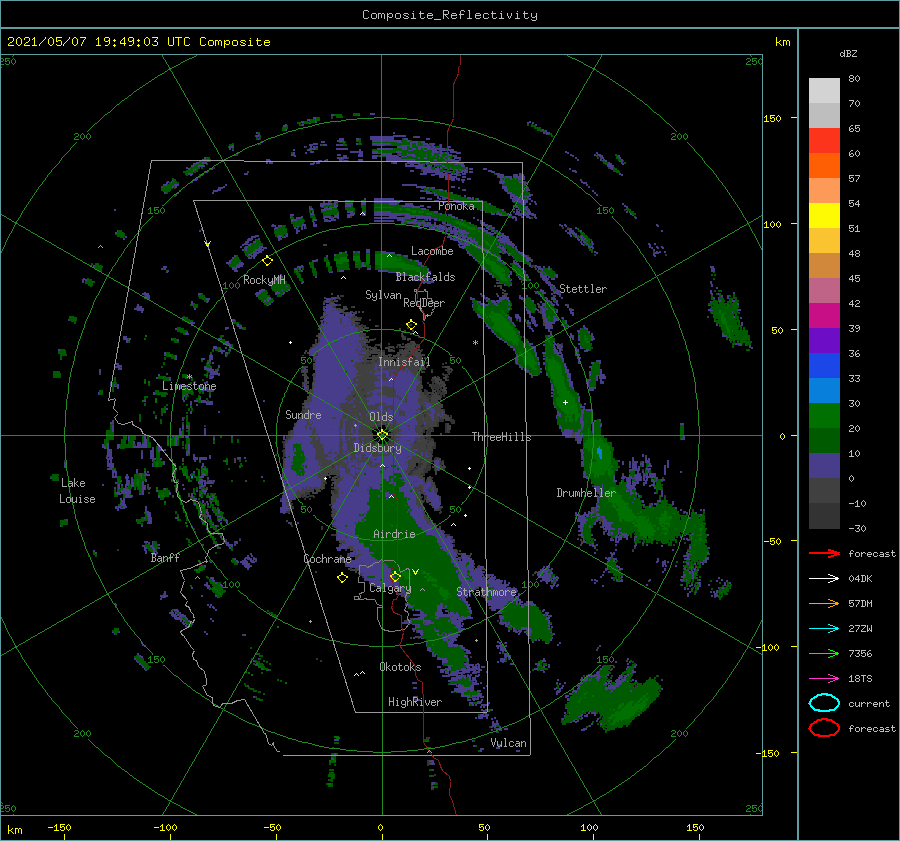The height and width of the screenshot is (841, 900).
Task: Click the orange 57DM arrow legend icon
Action: tap(824, 603)
